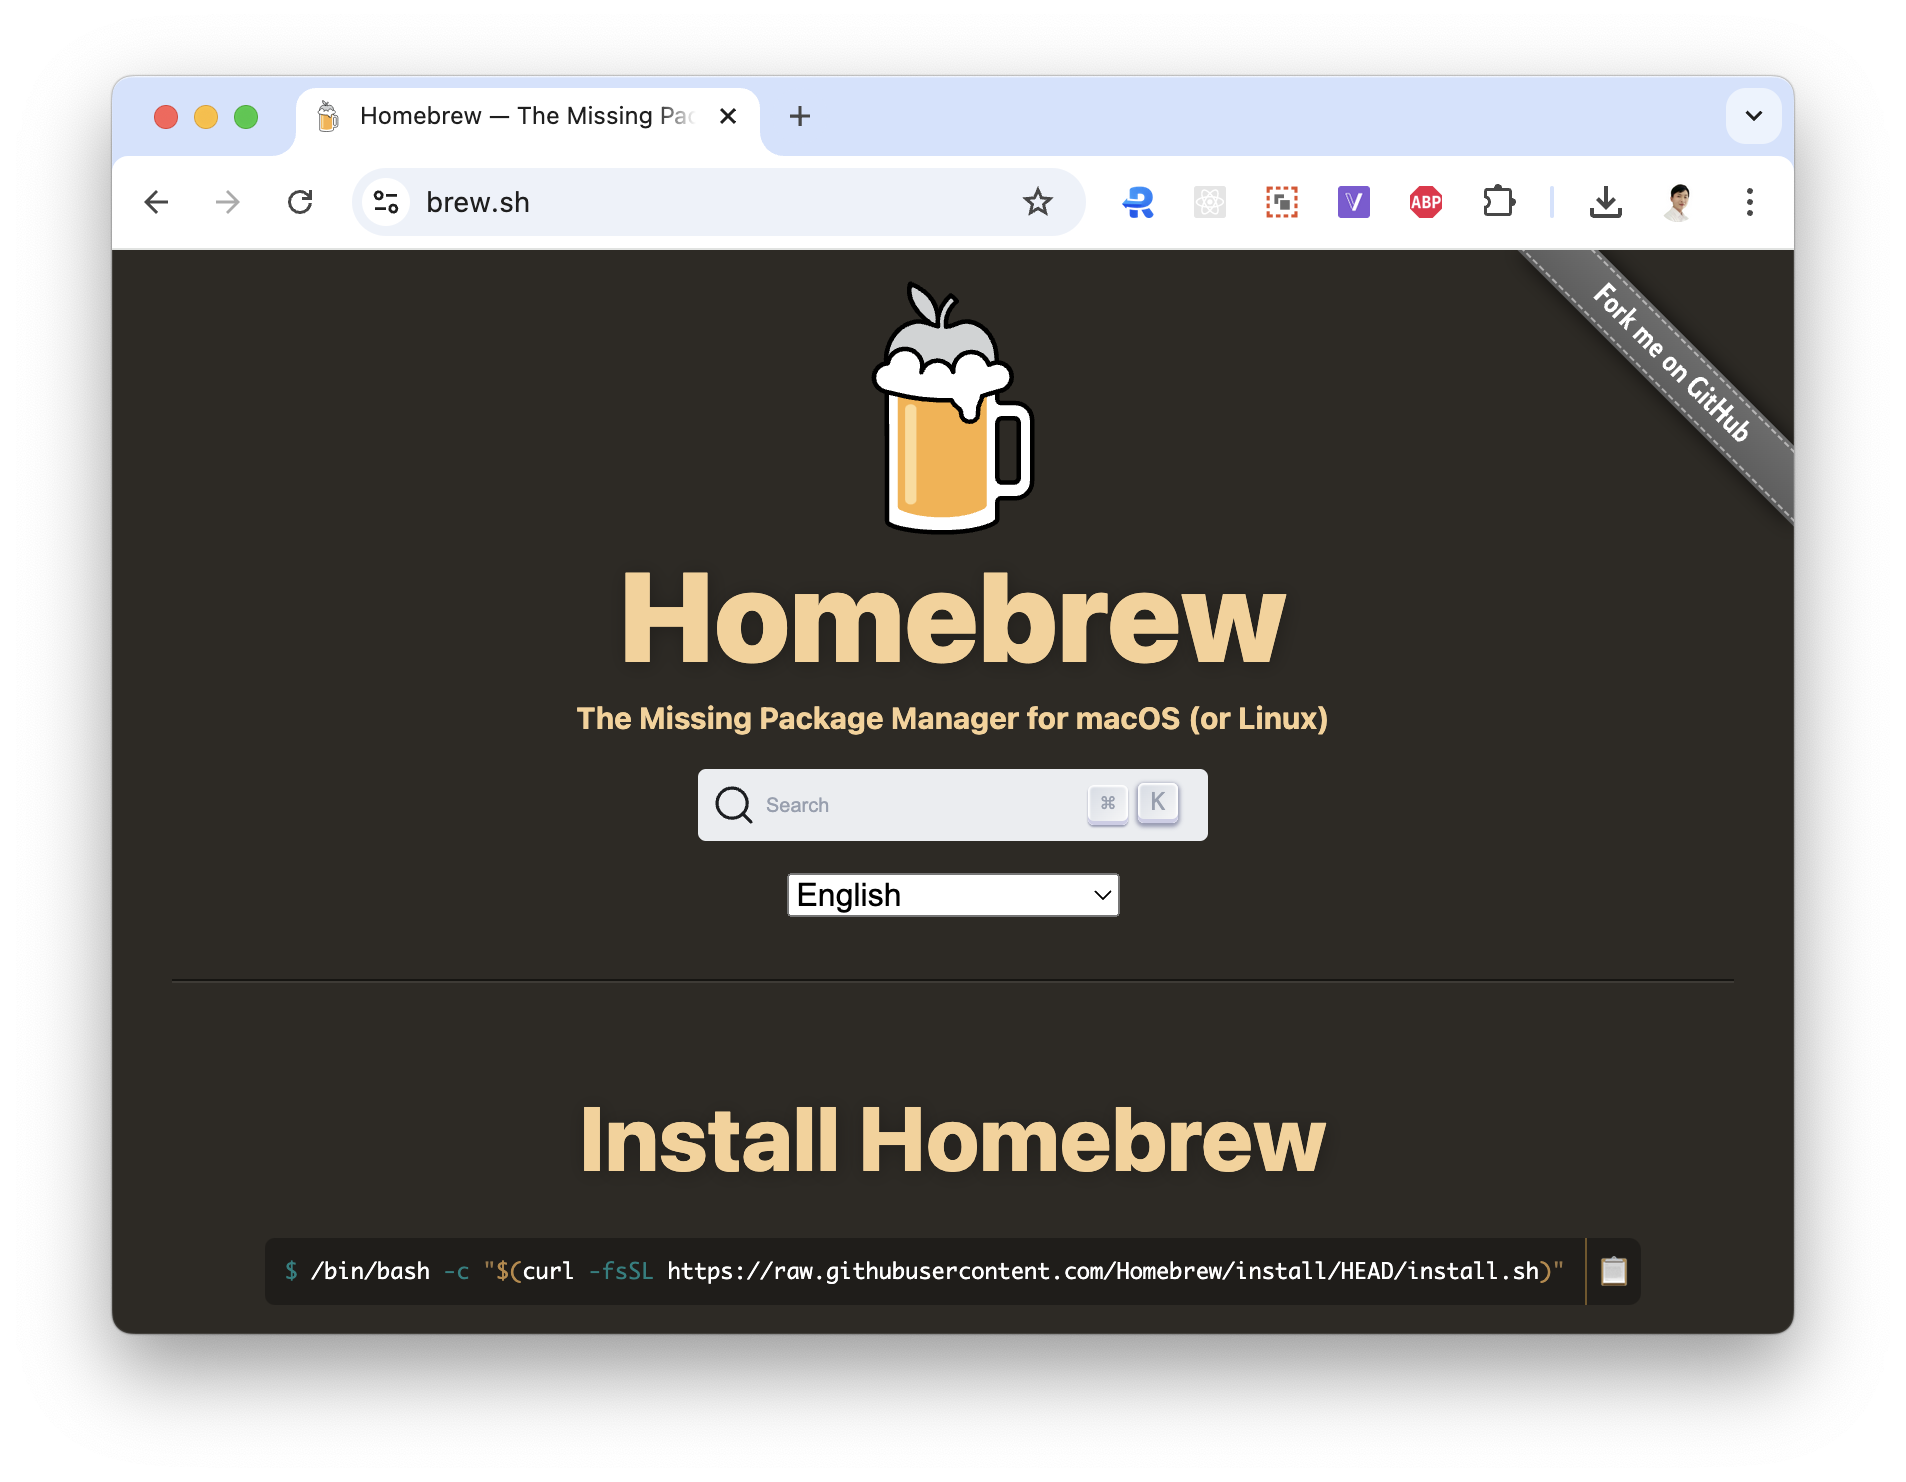Open the blue R extension icon
The image size is (1906, 1482).
tap(1137, 202)
